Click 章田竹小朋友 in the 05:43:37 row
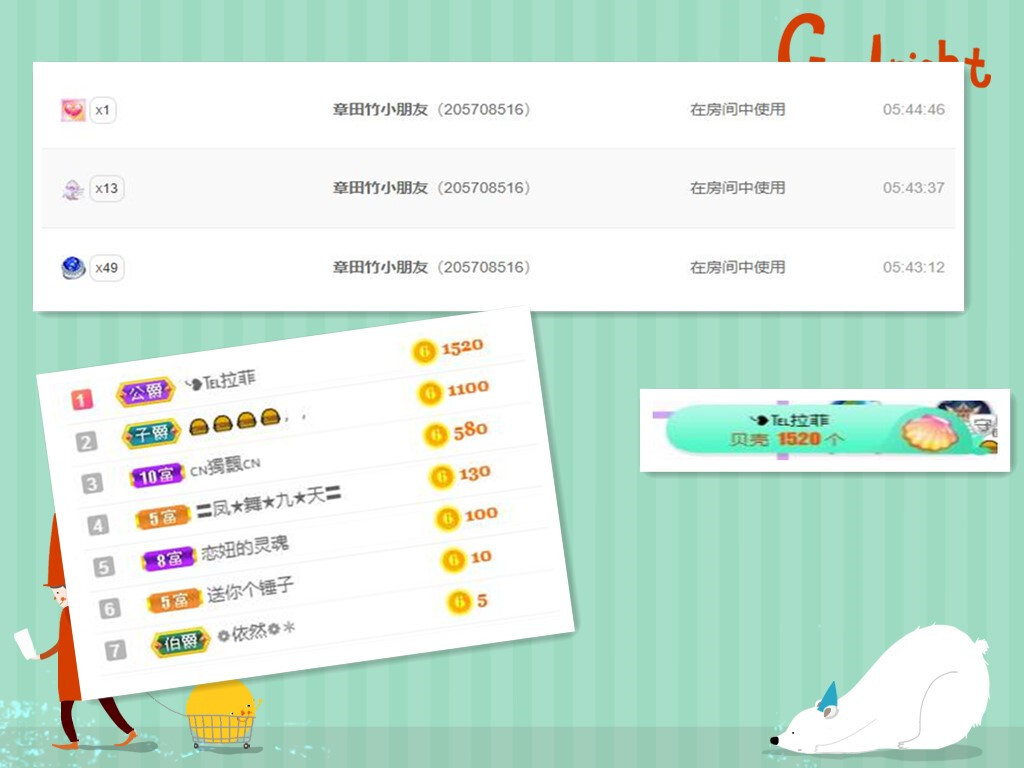This screenshot has height=768, width=1024. (380, 188)
